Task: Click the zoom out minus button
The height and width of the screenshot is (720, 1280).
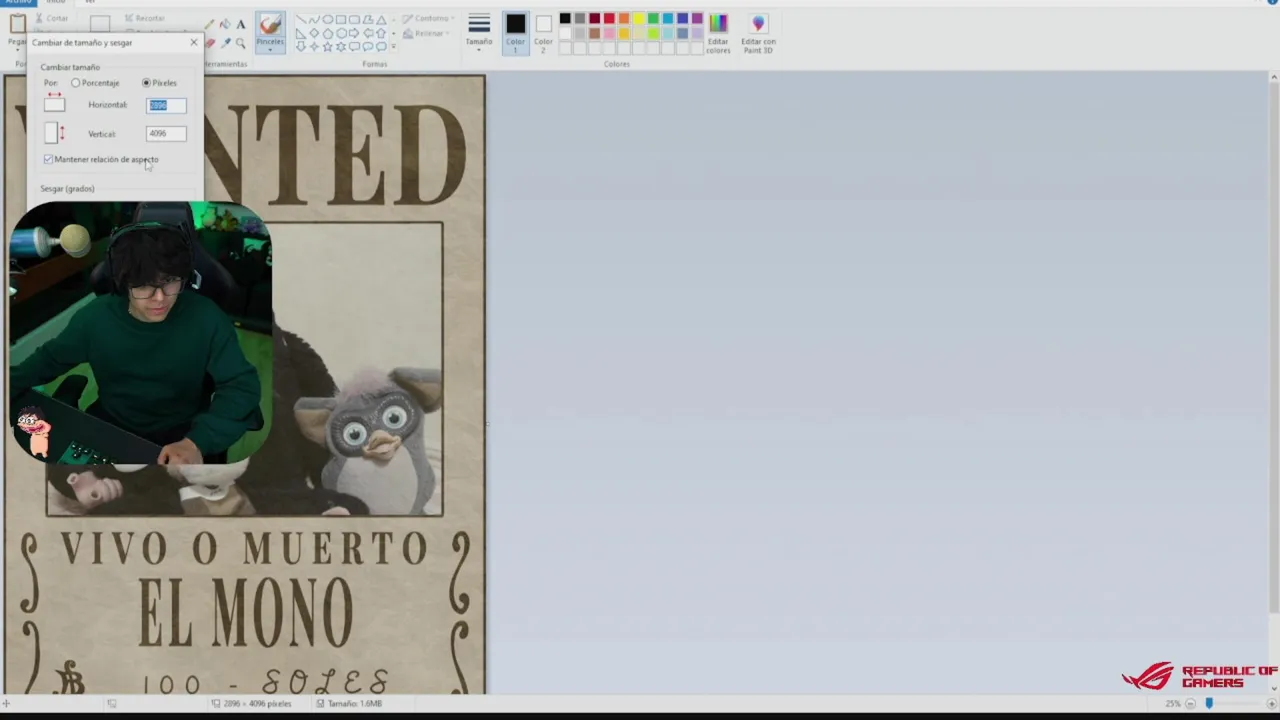Action: pos(1190,703)
